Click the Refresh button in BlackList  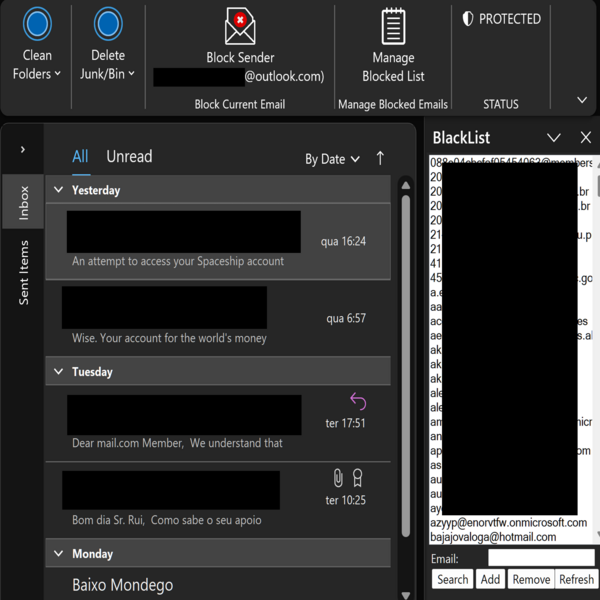[576, 579]
